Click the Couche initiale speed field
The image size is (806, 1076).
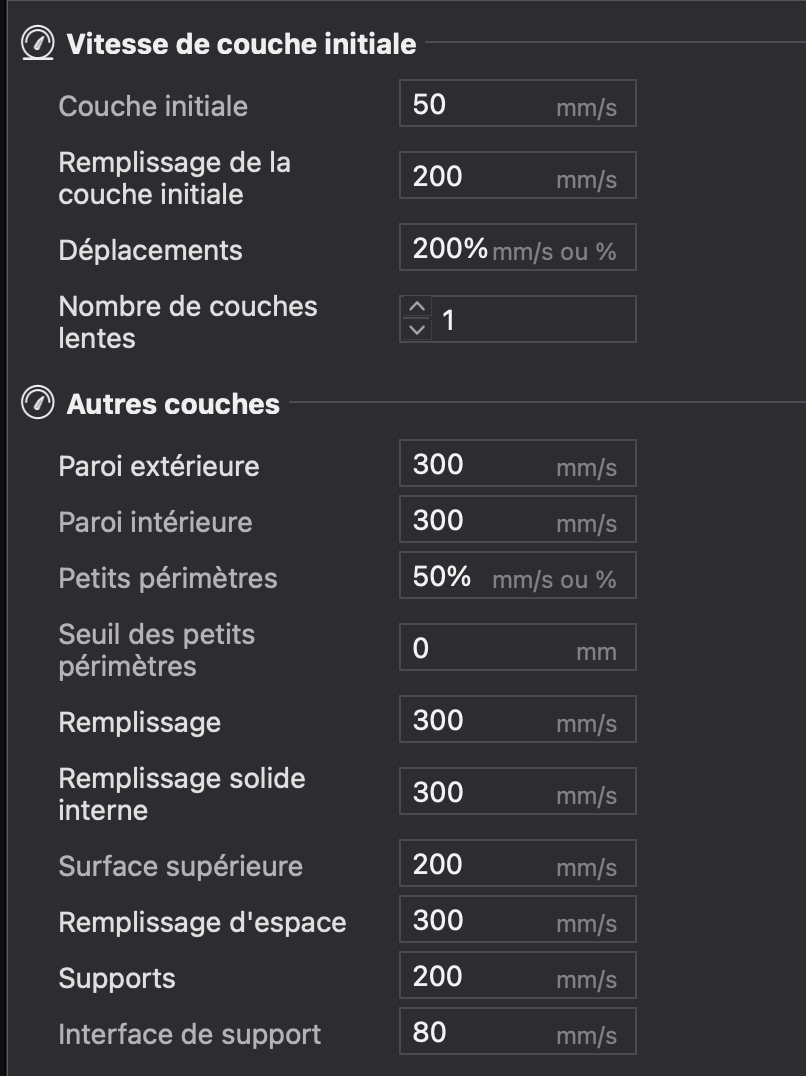tap(518, 104)
